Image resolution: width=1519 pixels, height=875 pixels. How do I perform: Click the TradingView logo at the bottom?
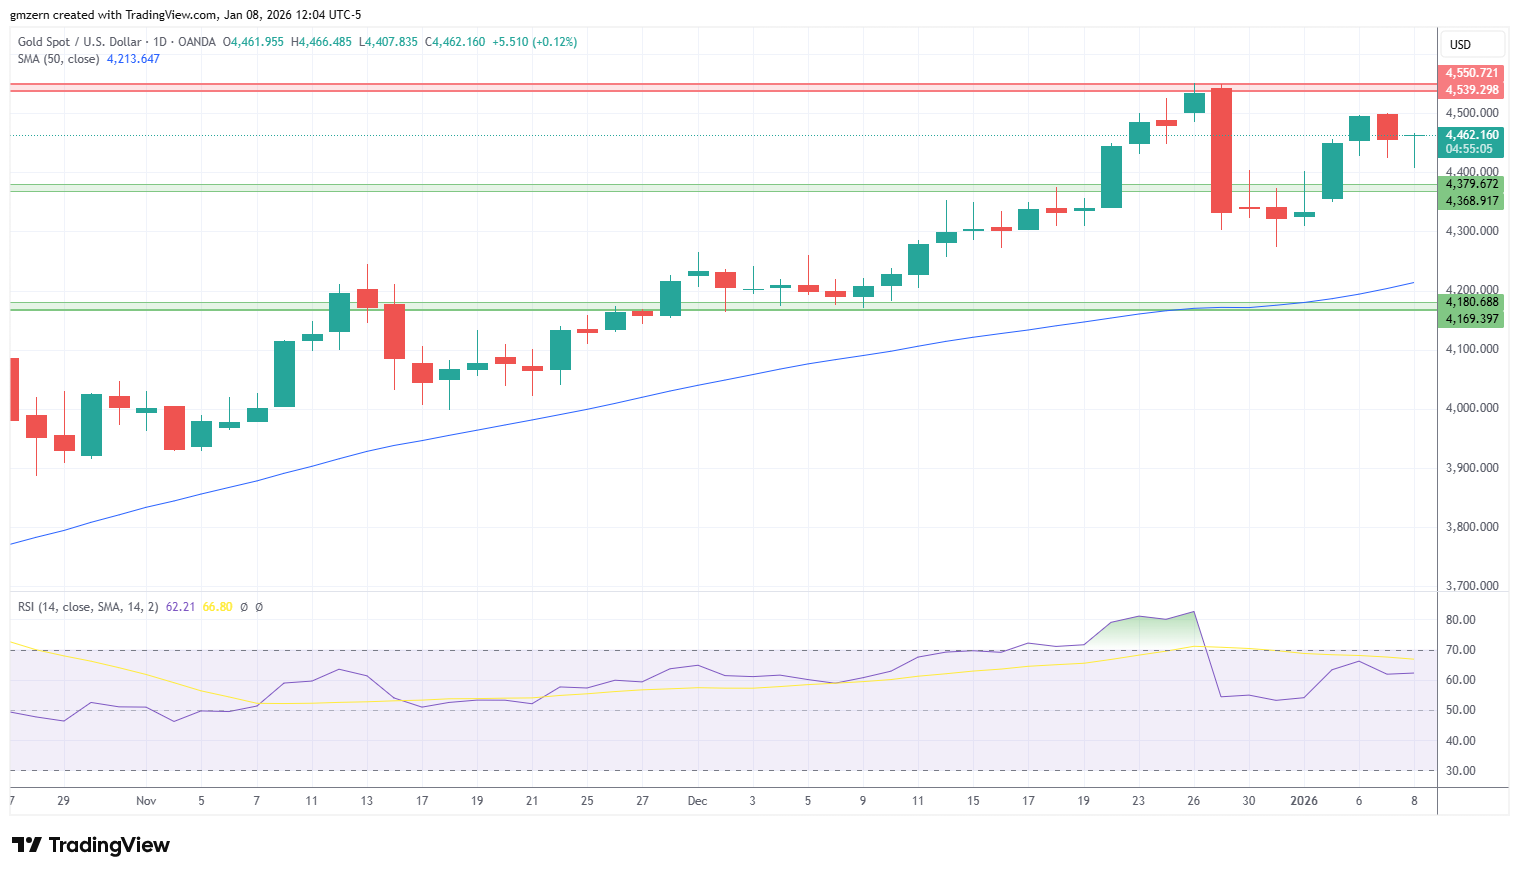point(91,845)
